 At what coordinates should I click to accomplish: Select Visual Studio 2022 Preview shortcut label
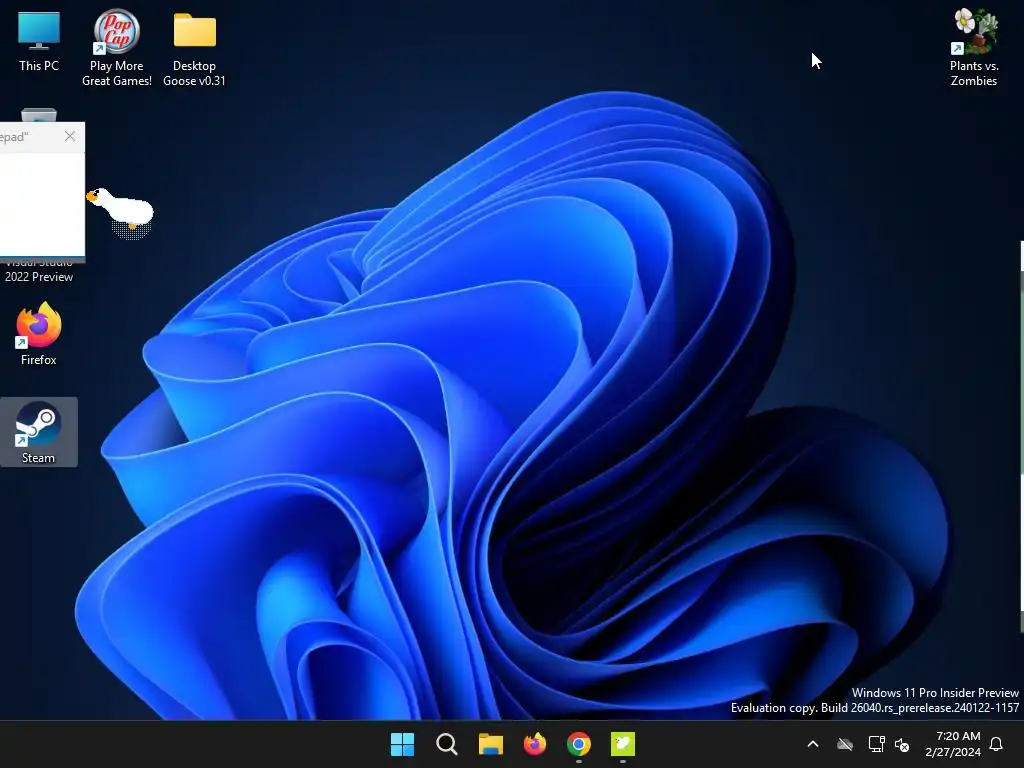click(x=39, y=270)
